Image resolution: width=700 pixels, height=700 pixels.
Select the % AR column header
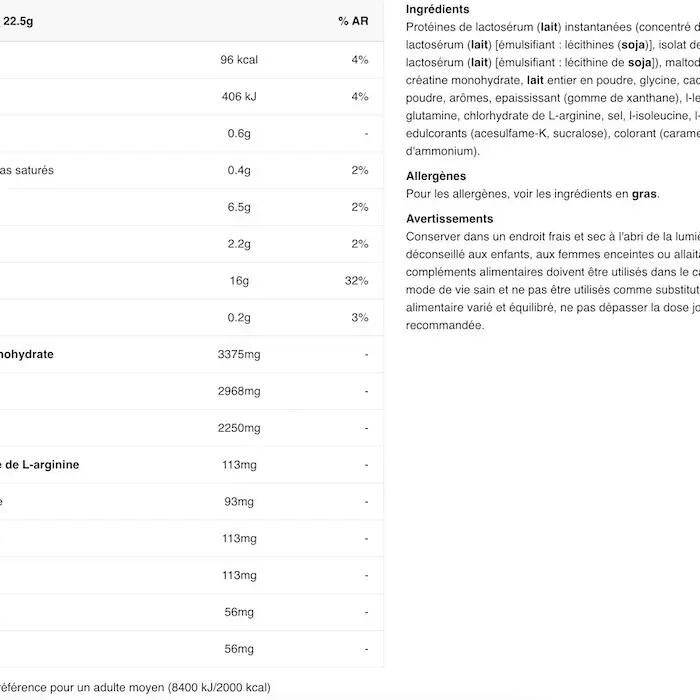click(x=353, y=22)
